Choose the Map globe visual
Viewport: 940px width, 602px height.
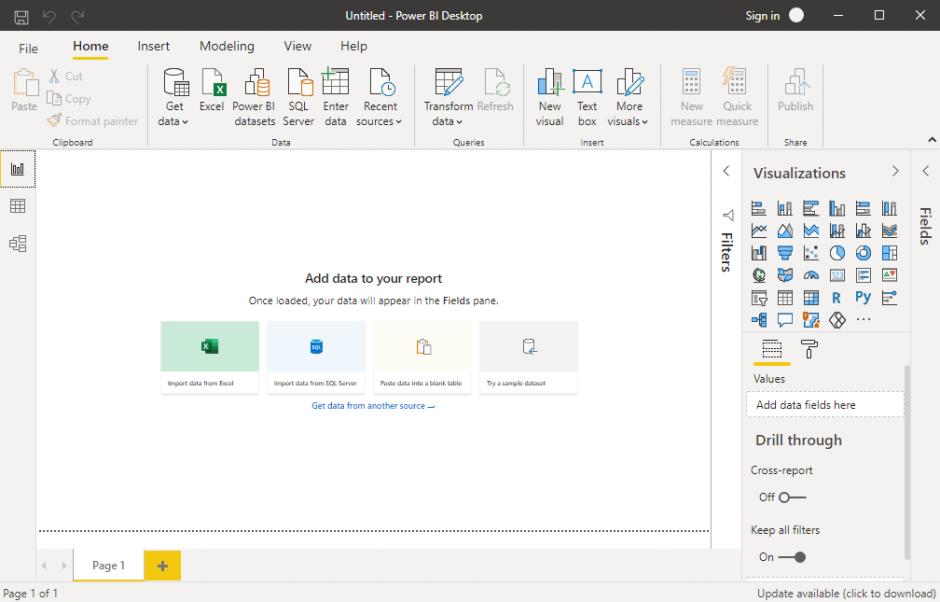click(758, 275)
